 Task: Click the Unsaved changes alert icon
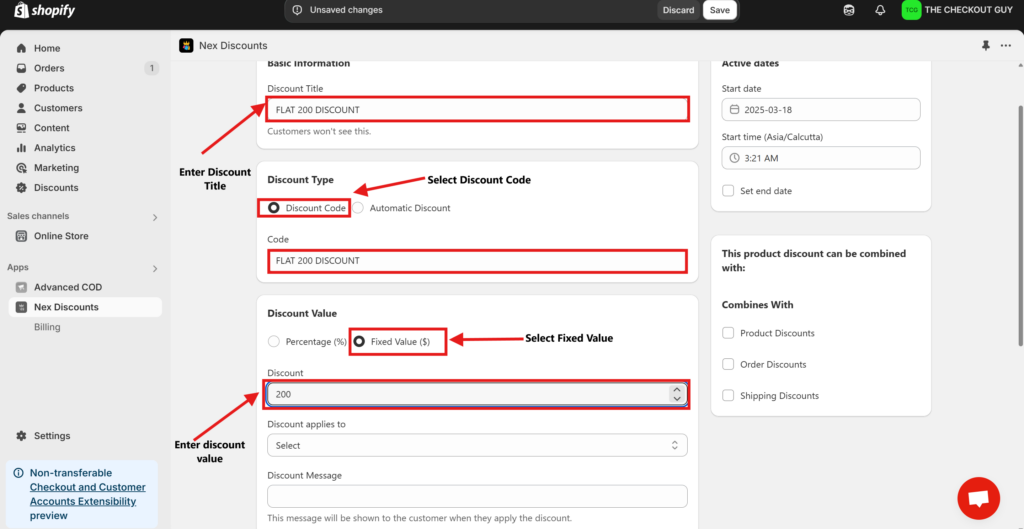[x=298, y=10]
